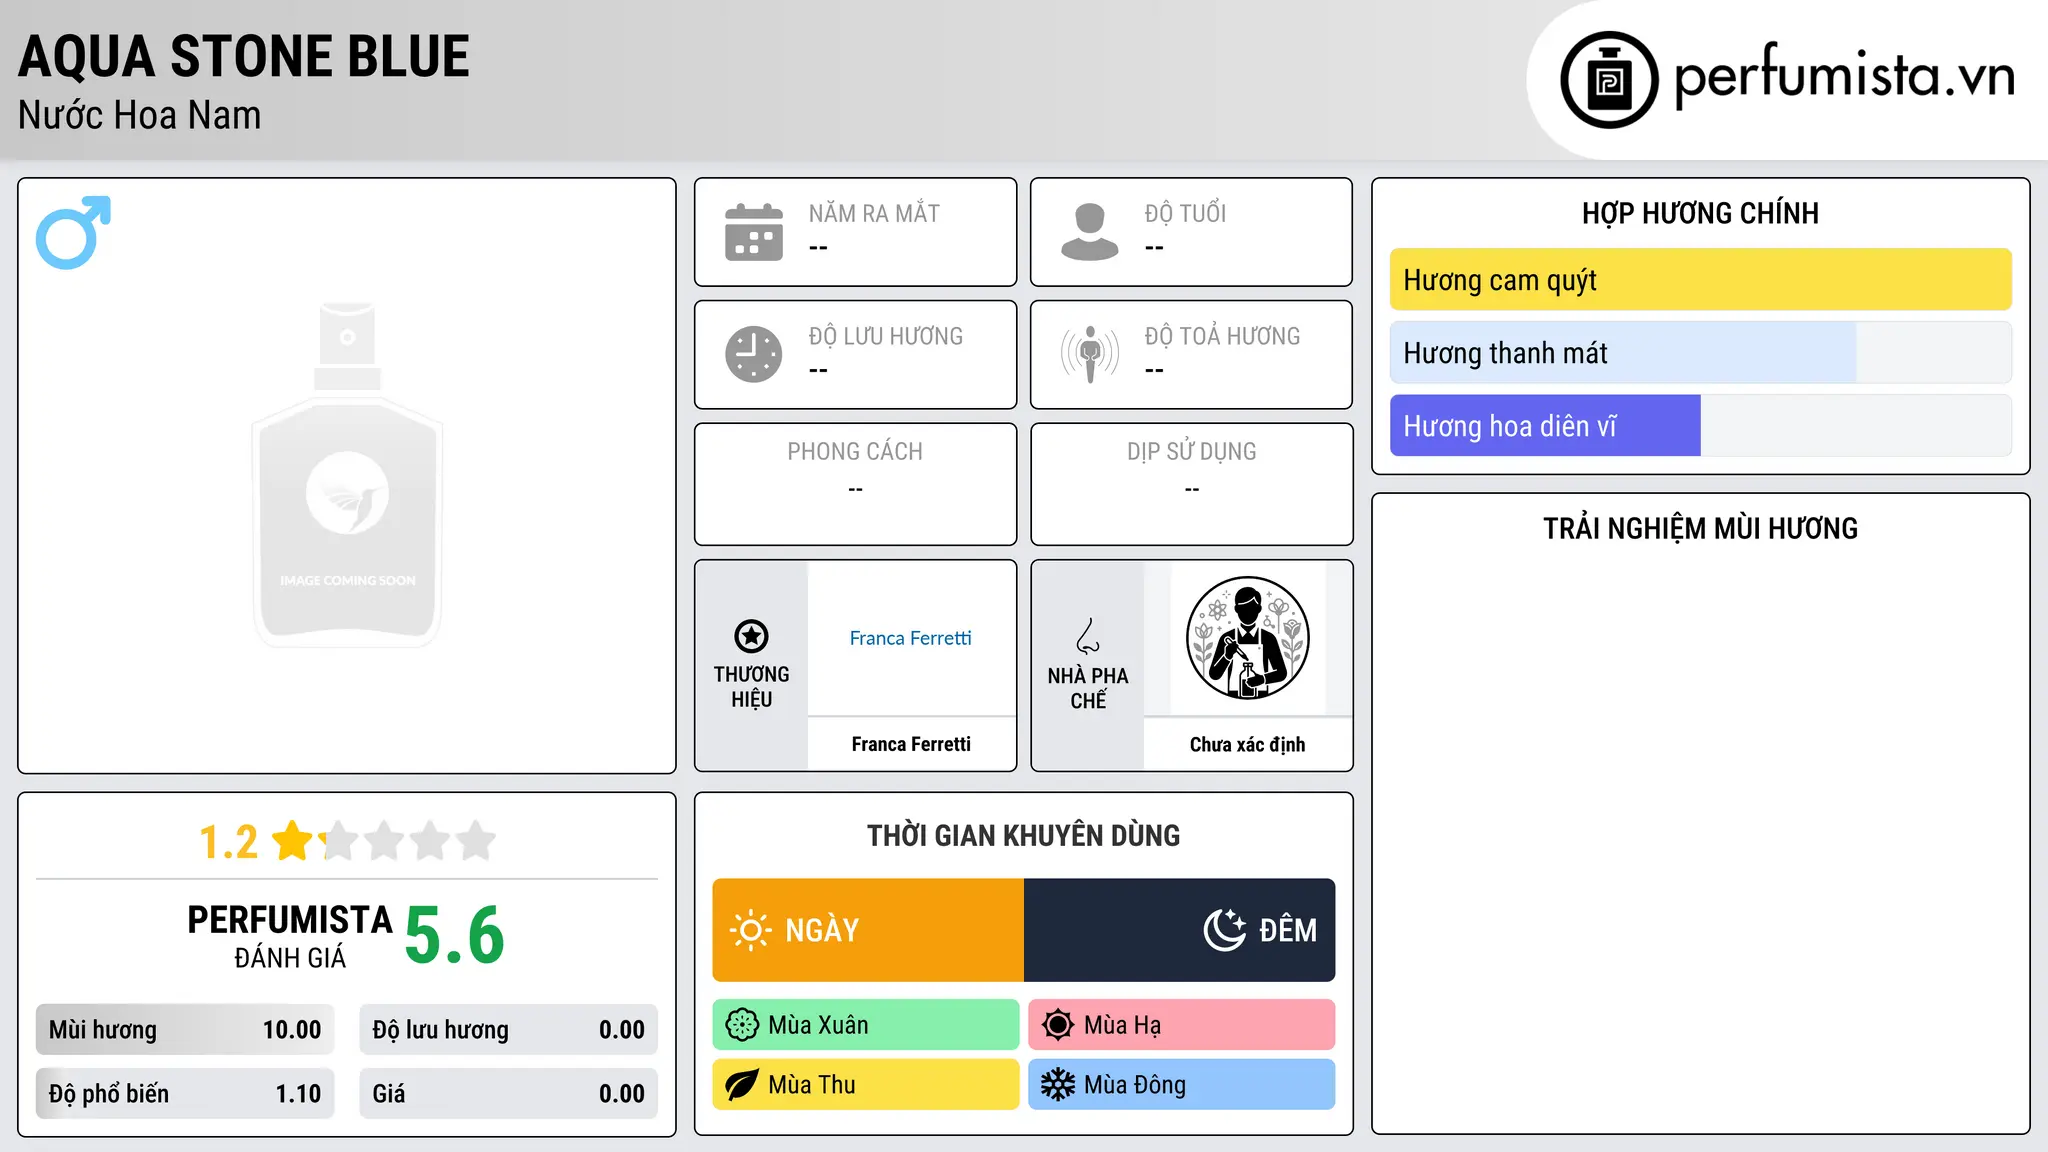Screen dimensions: 2048x1152
Task: Click the green 5.6 Perfumista score
Action: (x=455, y=935)
